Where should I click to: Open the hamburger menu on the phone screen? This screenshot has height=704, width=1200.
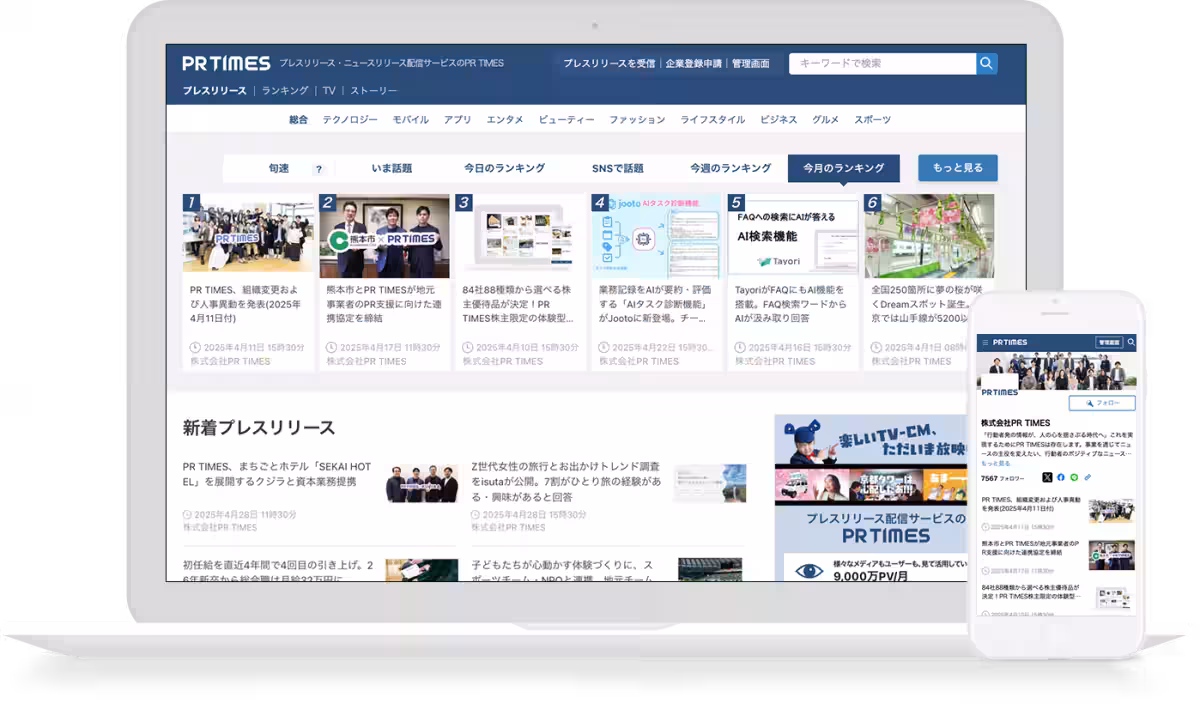click(984, 342)
